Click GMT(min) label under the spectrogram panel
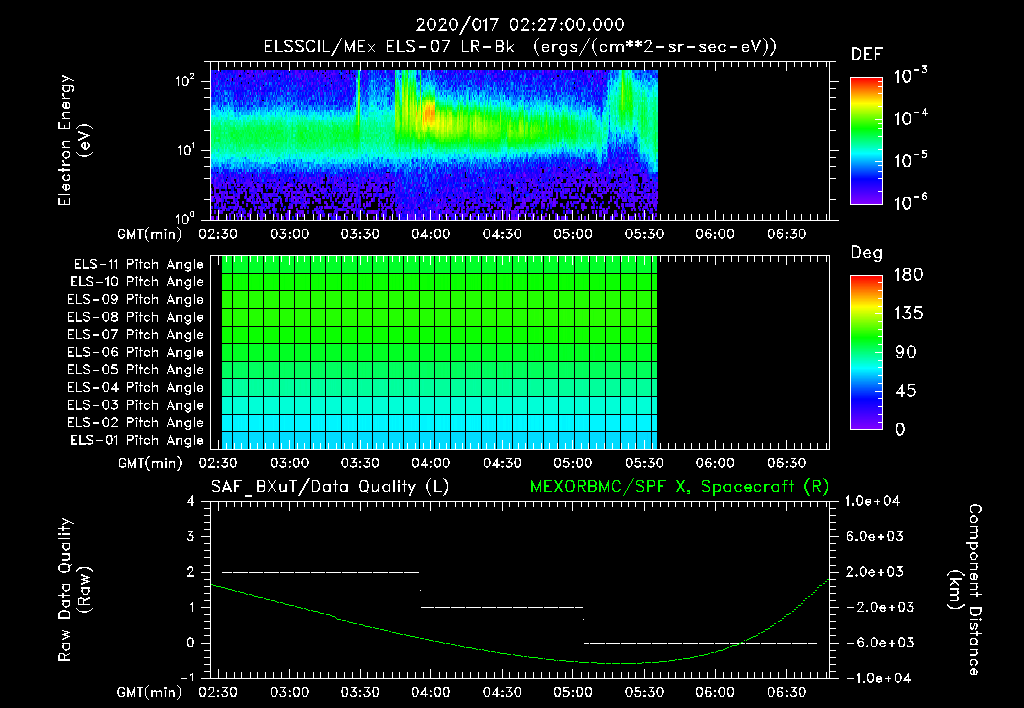 pyautogui.click(x=150, y=234)
